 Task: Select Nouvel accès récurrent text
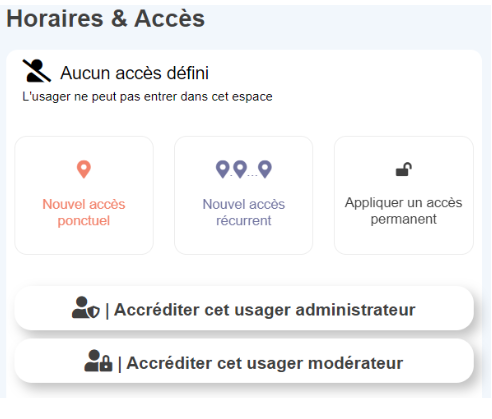point(244,212)
